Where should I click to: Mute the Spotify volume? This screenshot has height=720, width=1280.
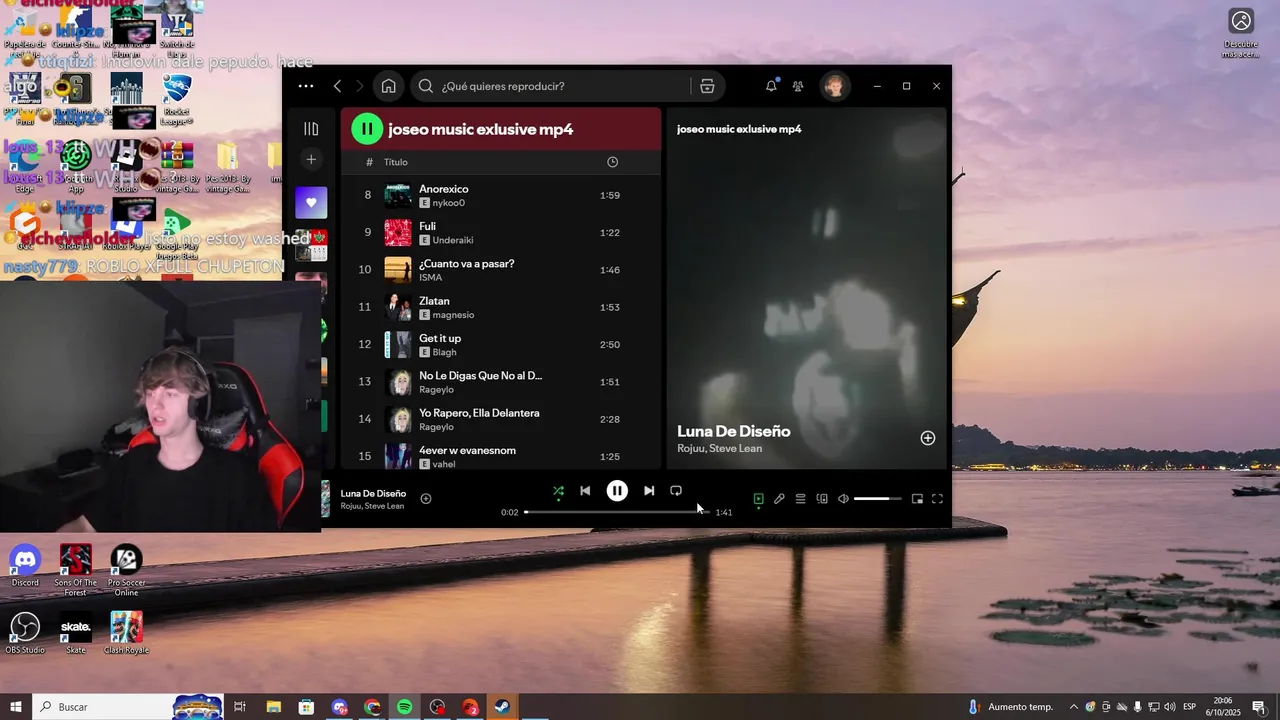coord(843,499)
